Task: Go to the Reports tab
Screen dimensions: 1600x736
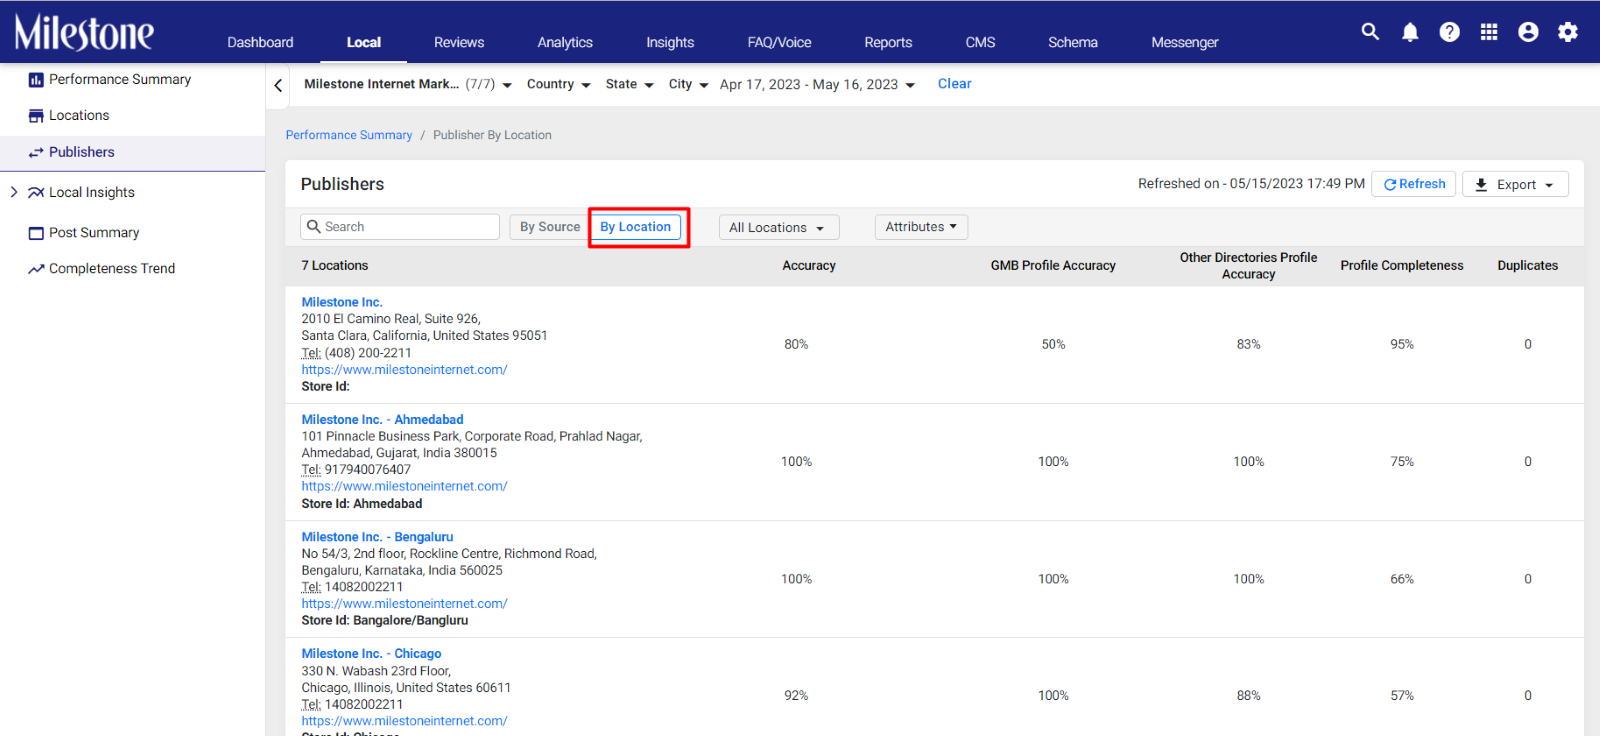Action: (888, 42)
